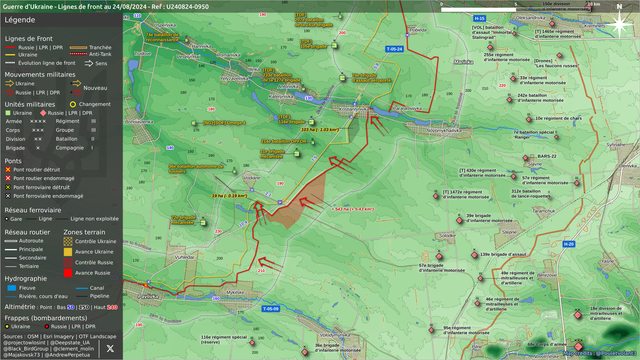Select the 'Avance Russie' red swatch
The image size is (640, 360).
click(68, 273)
